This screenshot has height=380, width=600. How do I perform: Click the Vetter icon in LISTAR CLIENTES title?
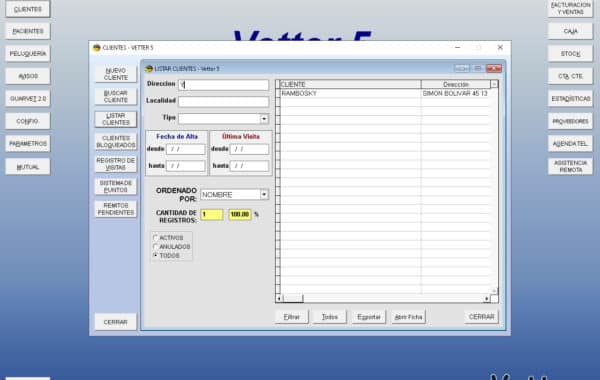(x=149, y=69)
